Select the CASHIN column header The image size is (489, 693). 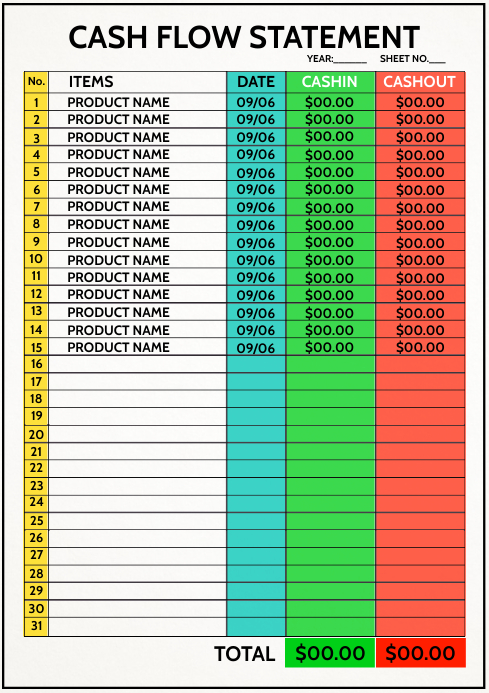(x=329, y=82)
